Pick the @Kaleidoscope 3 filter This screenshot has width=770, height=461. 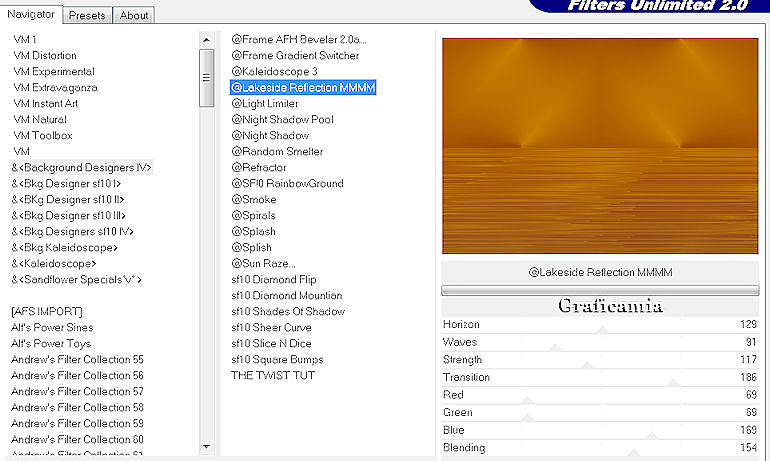[274, 71]
